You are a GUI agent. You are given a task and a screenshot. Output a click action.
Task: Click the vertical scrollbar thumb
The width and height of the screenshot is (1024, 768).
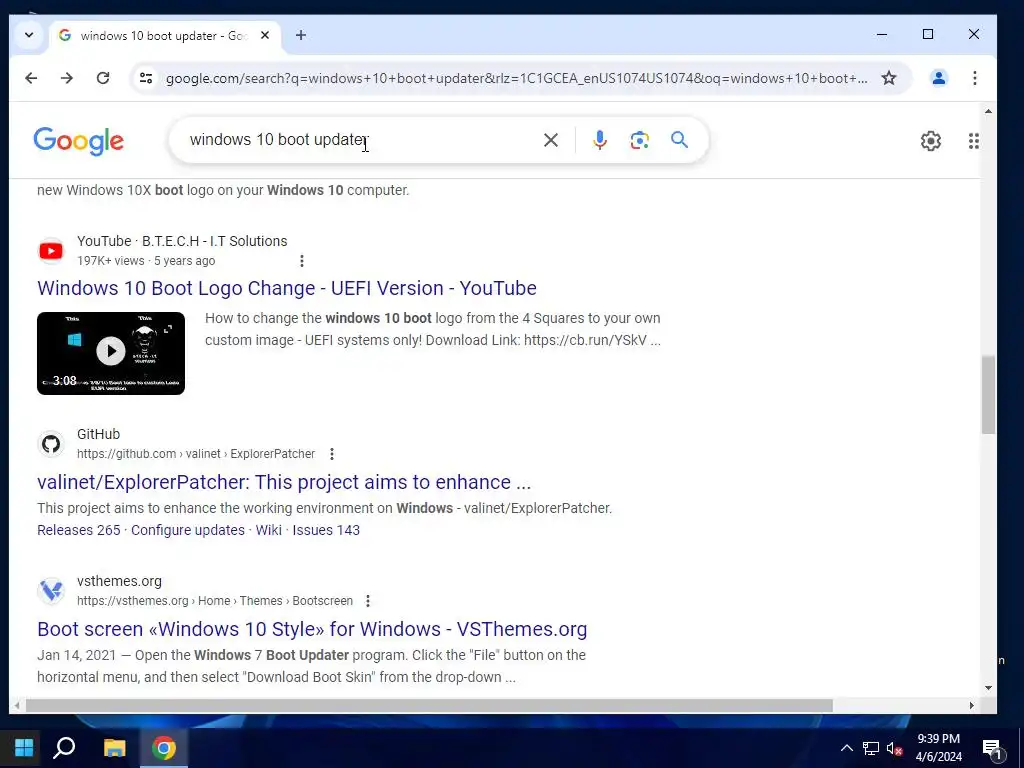coord(988,394)
